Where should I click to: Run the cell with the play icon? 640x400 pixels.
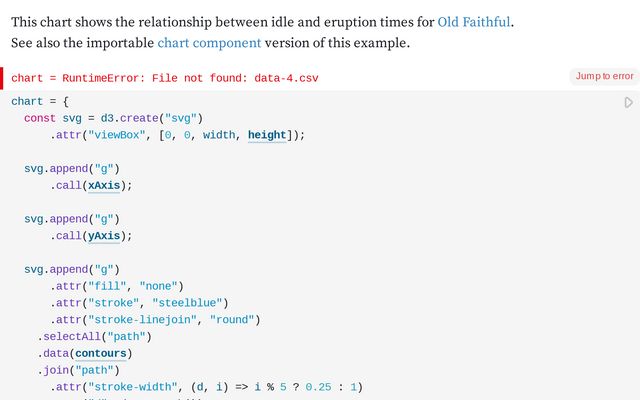click(x=628, y=102)
